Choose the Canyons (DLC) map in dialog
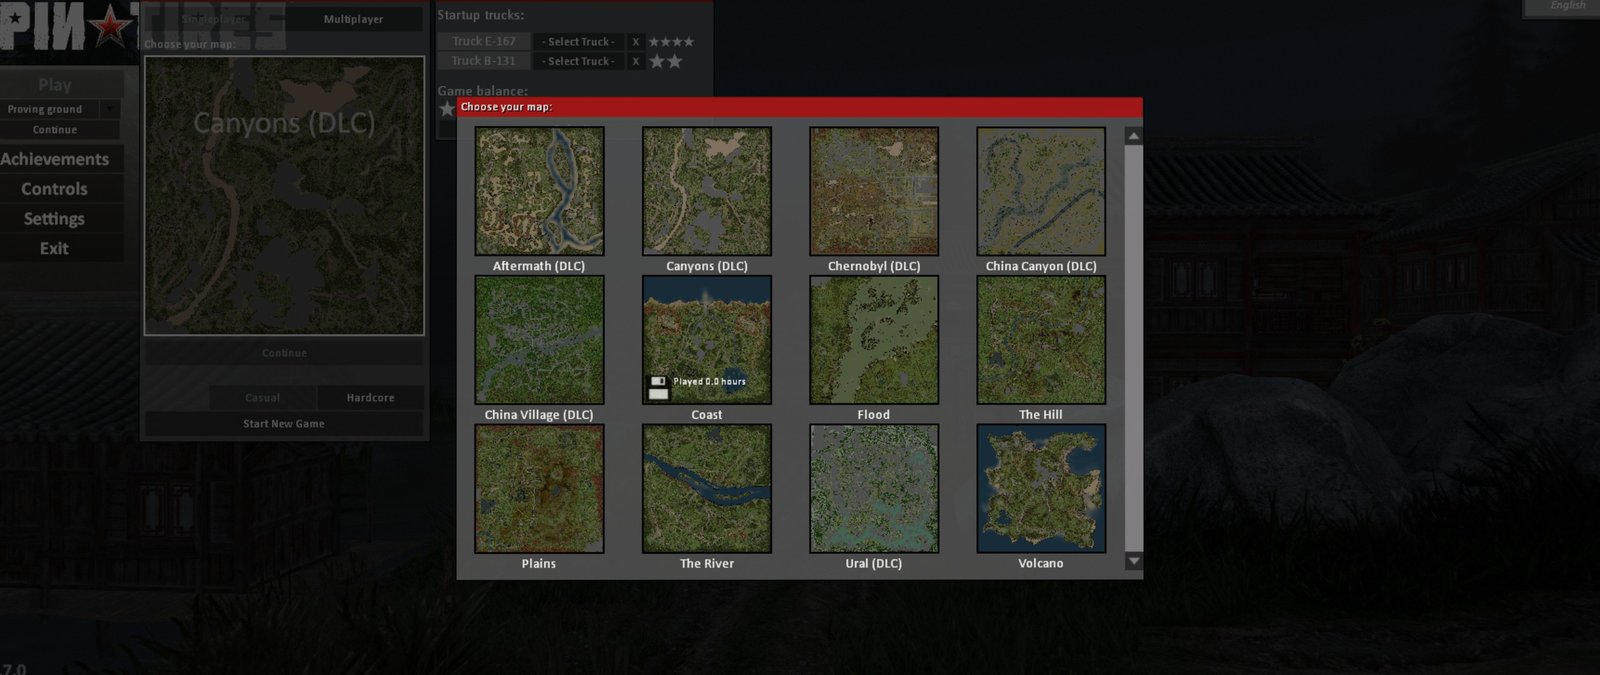This screenshot has width=1600, height=675. [707, 191]
